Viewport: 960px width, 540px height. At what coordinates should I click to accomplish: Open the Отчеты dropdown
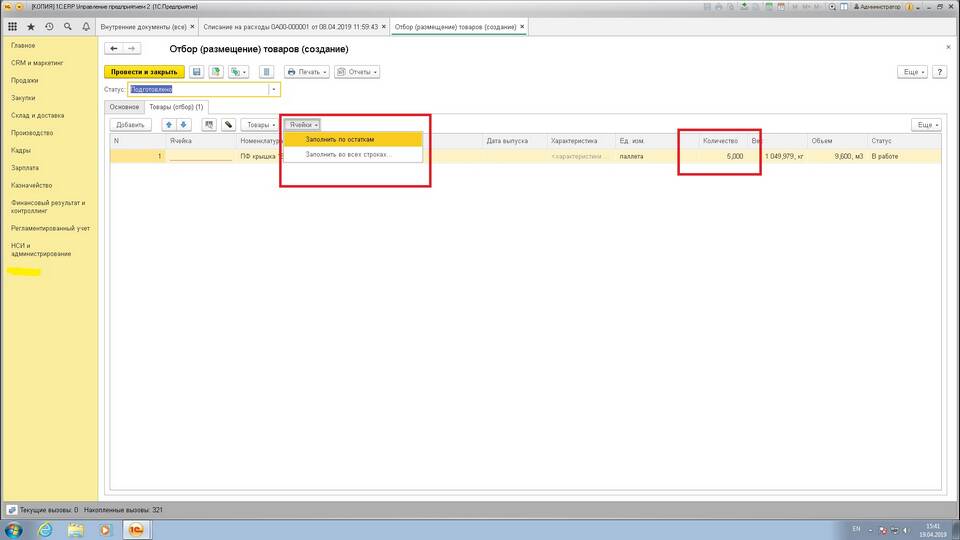point(357,72)
